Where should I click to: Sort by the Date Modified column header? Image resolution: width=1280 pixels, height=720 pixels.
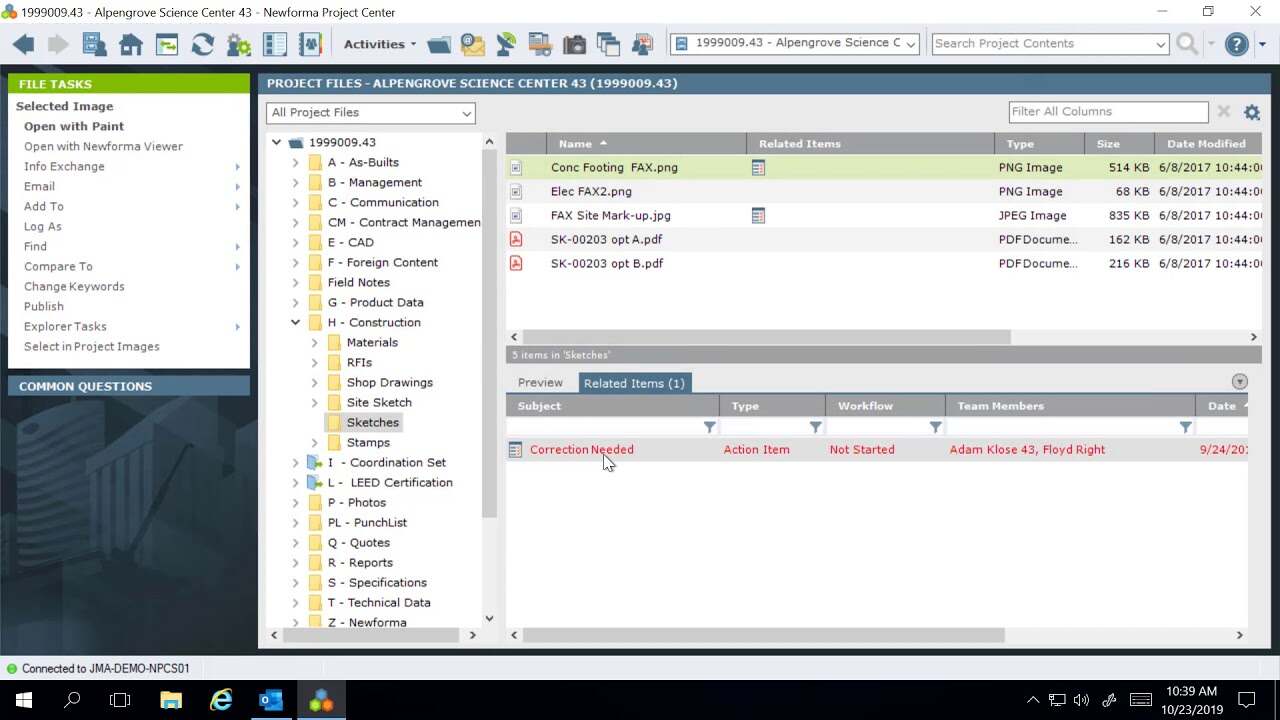(x=1207, y=144)
